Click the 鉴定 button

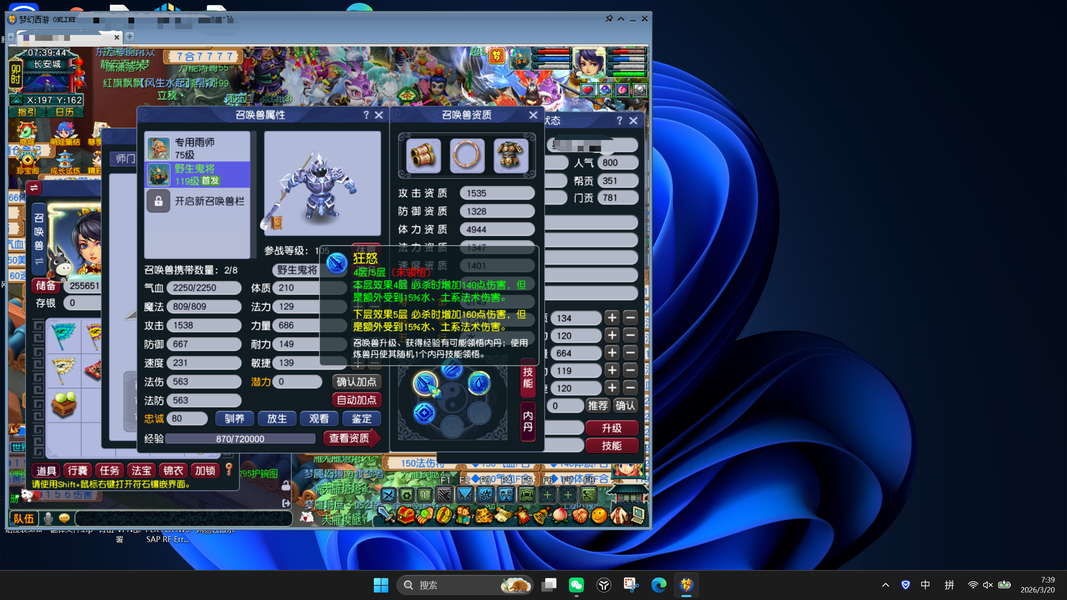pyautogui.click(x=361, y=418)
